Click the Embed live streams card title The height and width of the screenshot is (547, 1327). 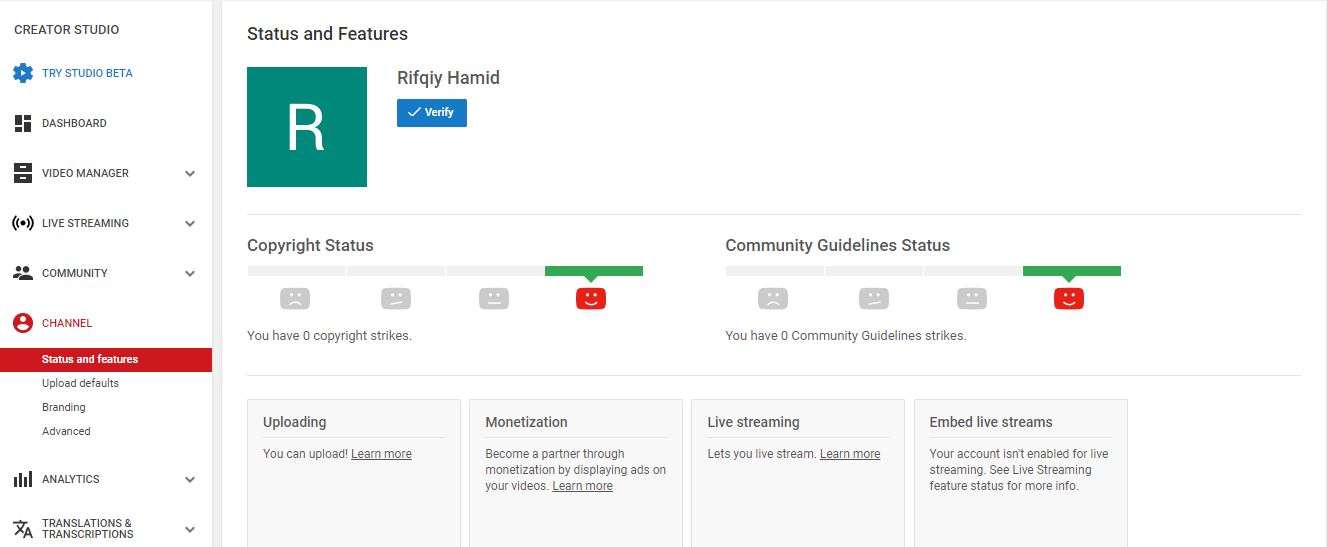991,422
